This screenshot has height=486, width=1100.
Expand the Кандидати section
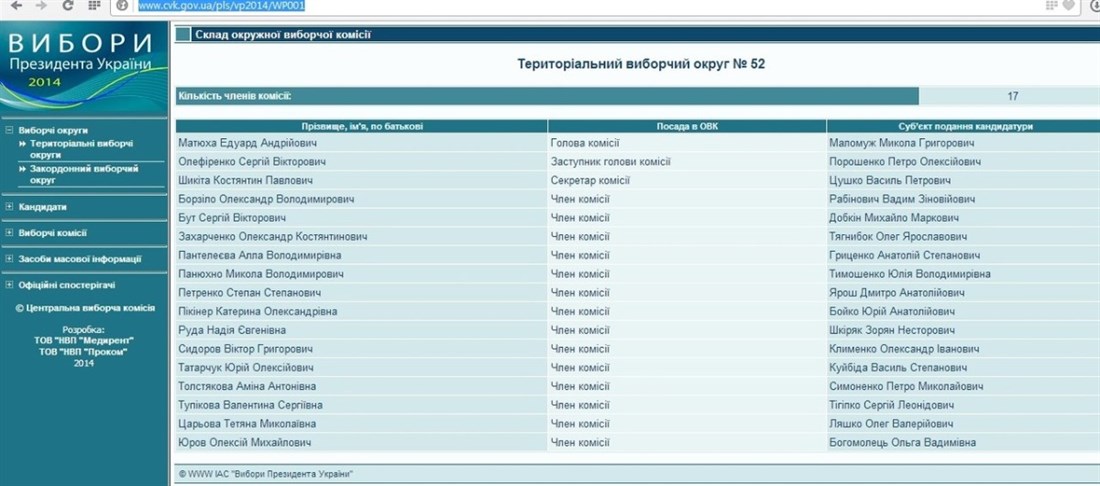coord(9,207)
